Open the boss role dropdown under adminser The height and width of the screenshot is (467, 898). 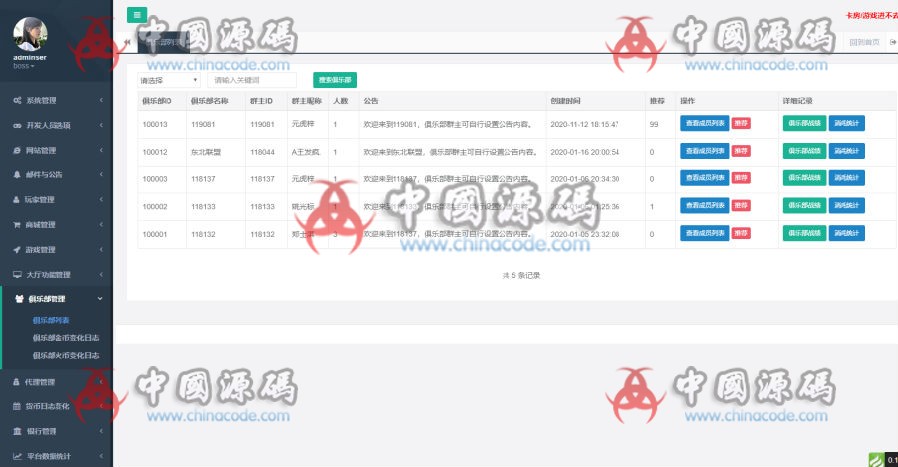pyautogui.click(x=23, y=66)
